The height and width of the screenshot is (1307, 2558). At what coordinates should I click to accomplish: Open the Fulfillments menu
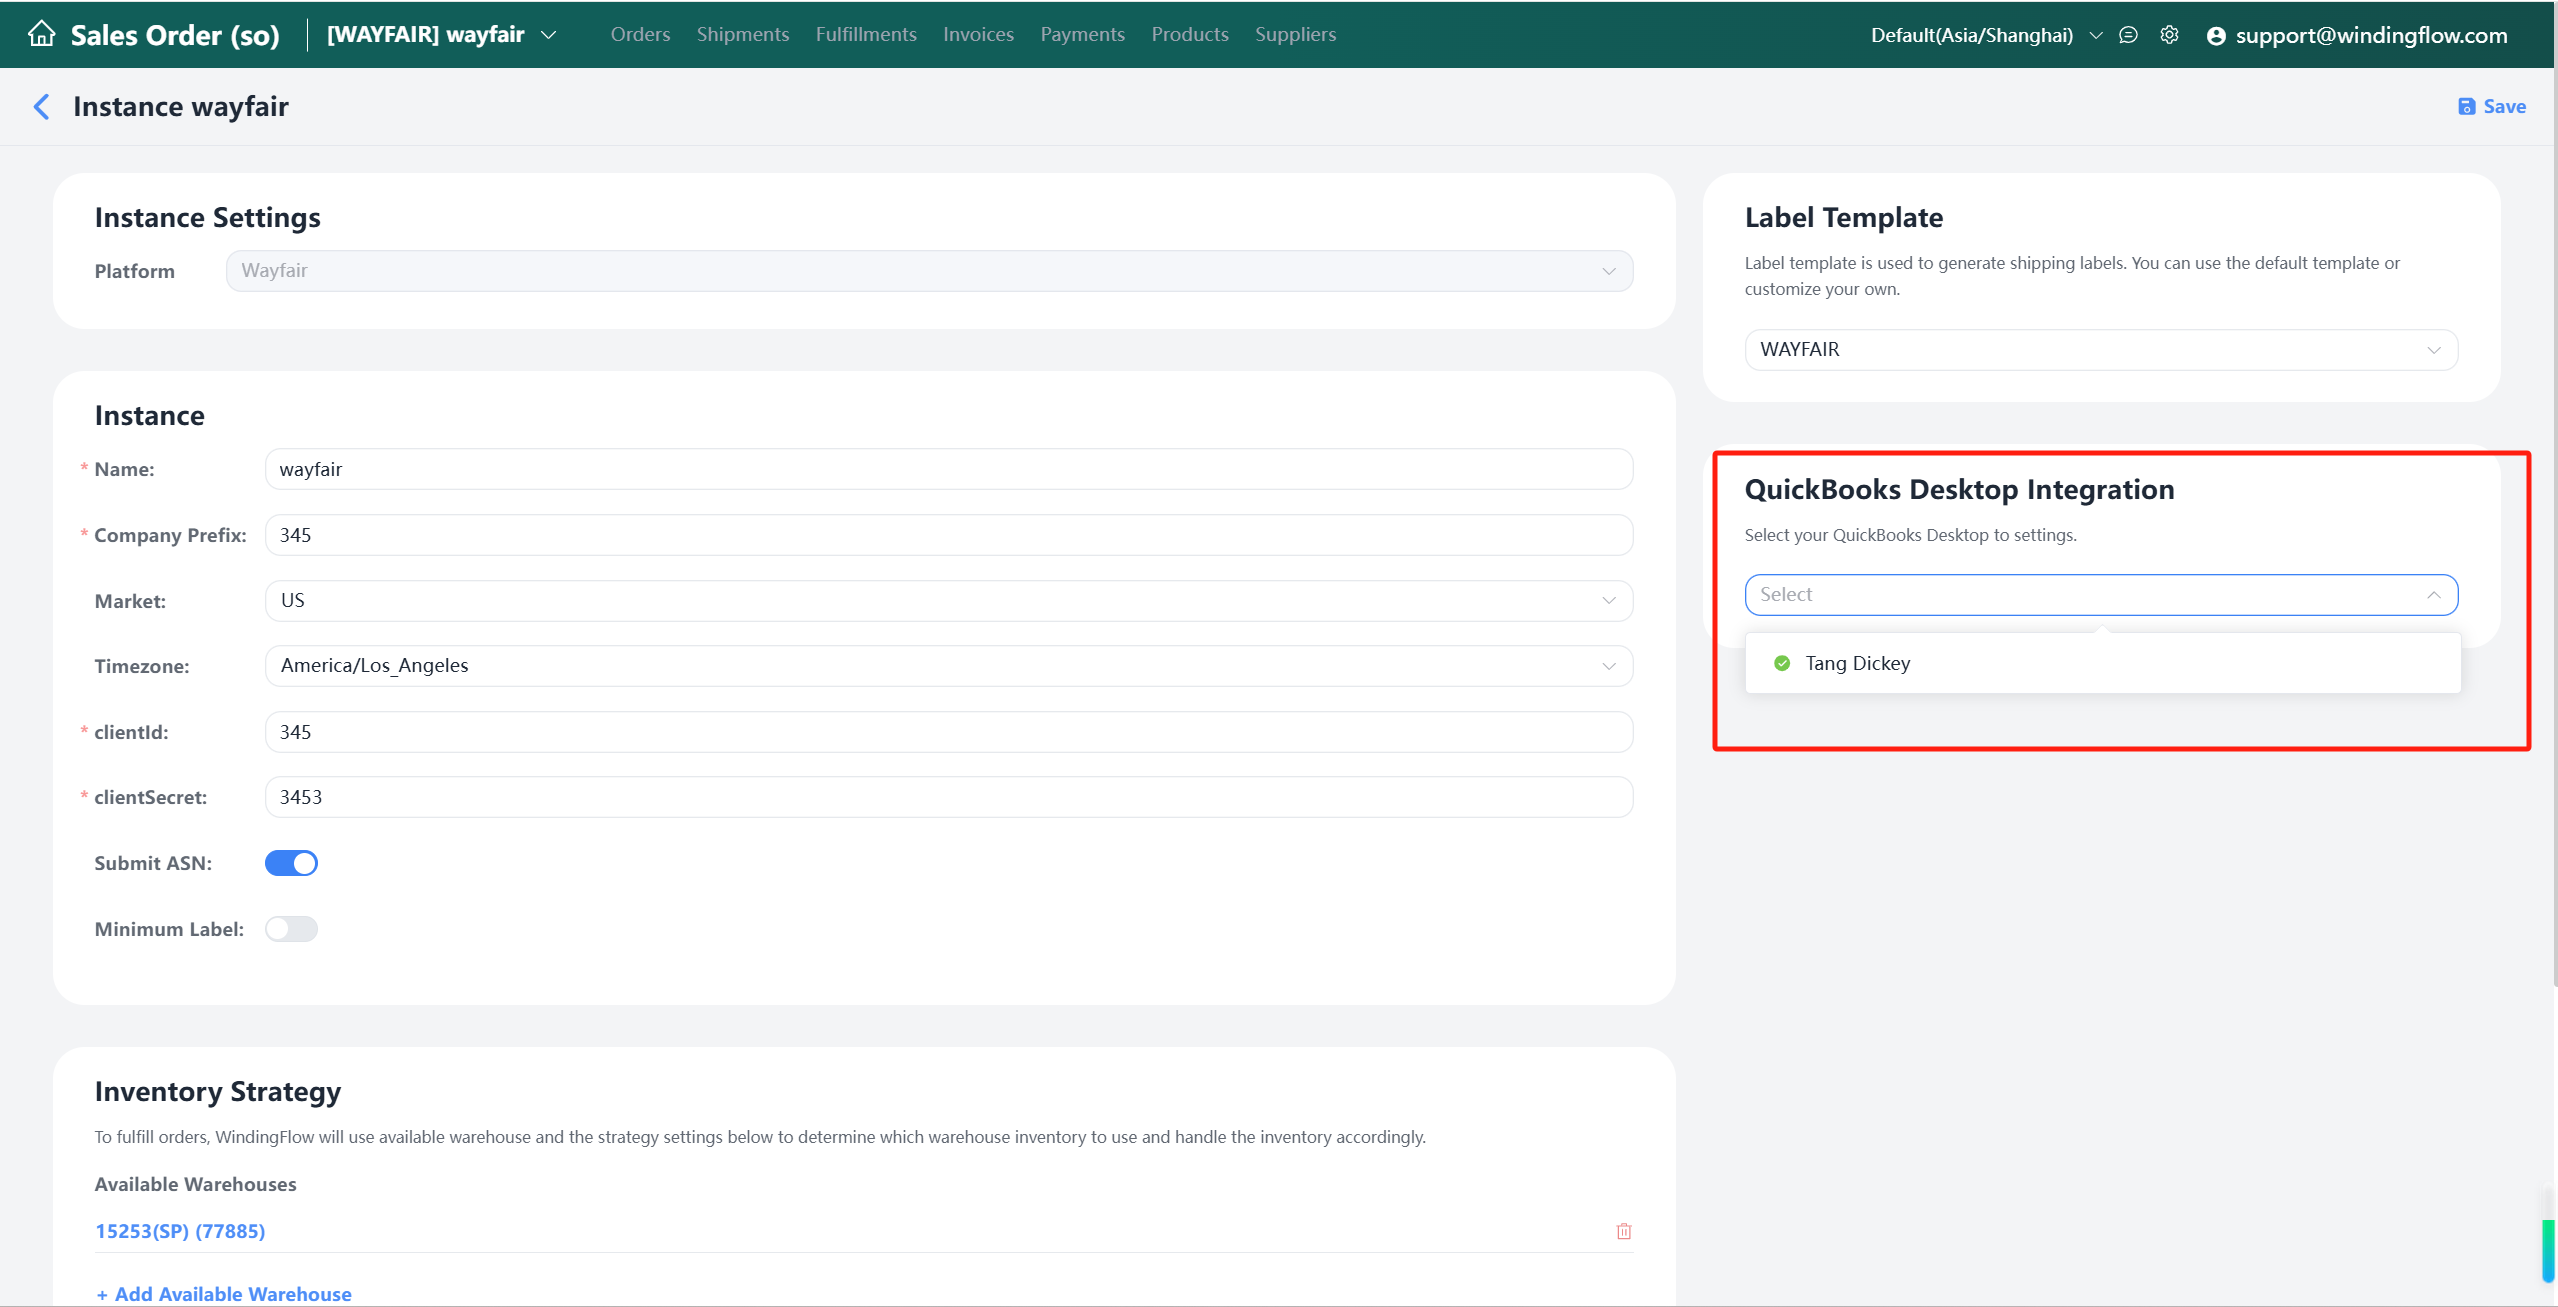pos(866,34)
